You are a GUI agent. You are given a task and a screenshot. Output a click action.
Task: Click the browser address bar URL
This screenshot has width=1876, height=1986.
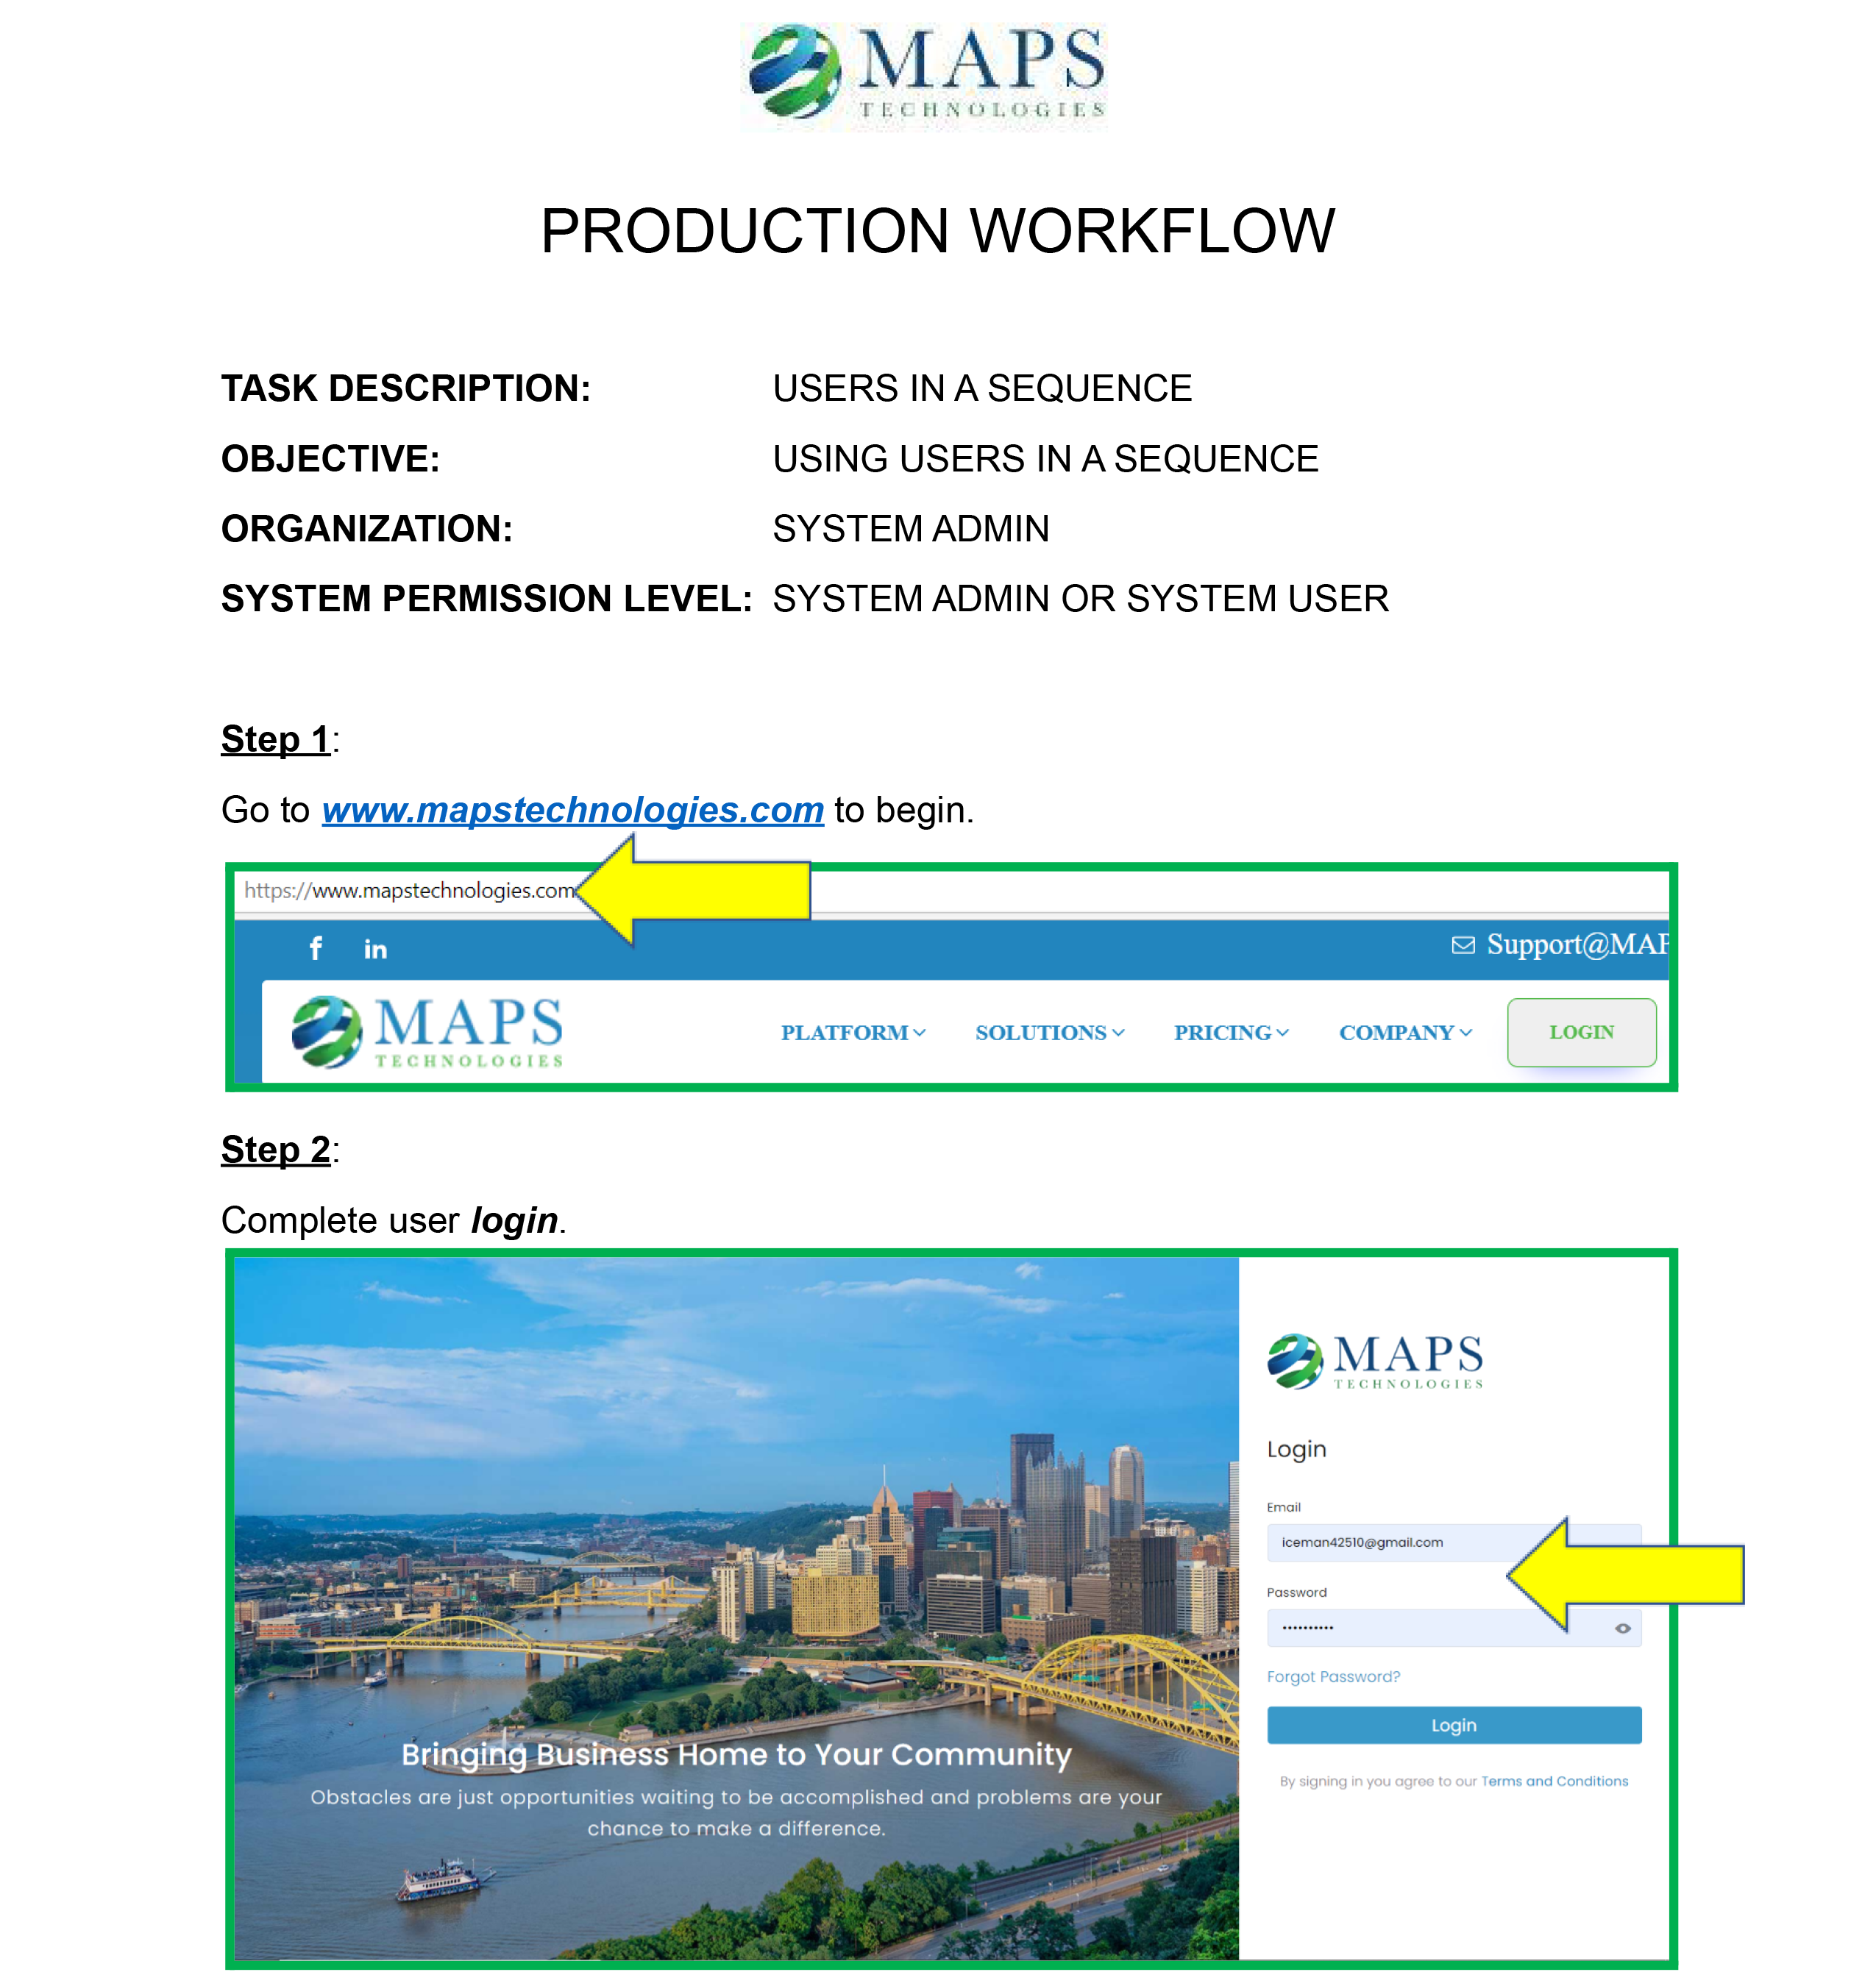pos(409,891)
